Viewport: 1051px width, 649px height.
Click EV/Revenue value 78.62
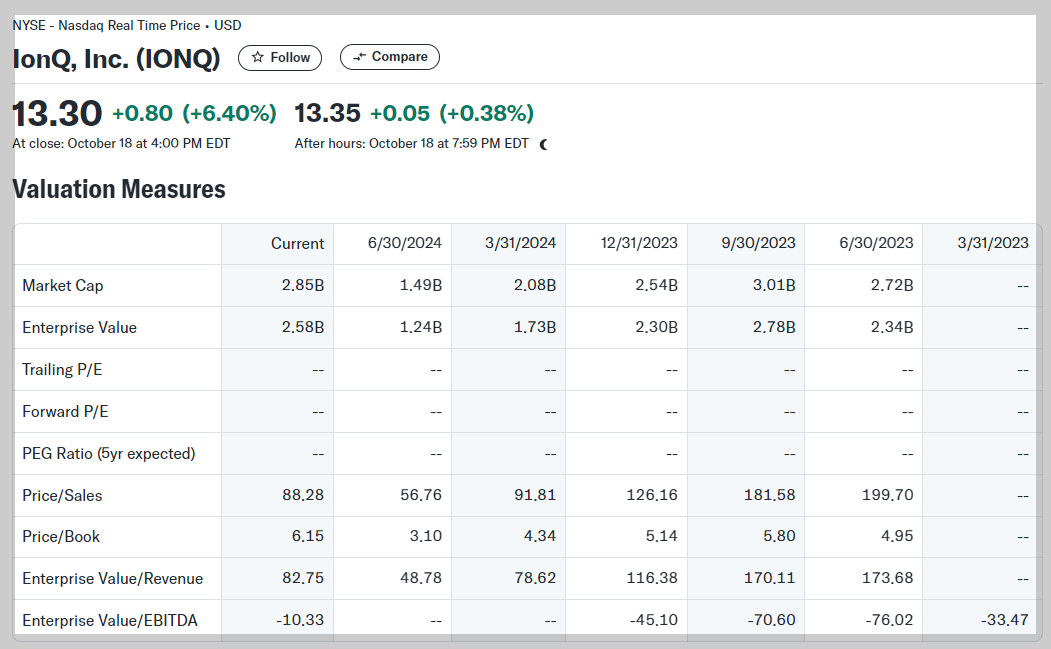click(x=535, y=578)
